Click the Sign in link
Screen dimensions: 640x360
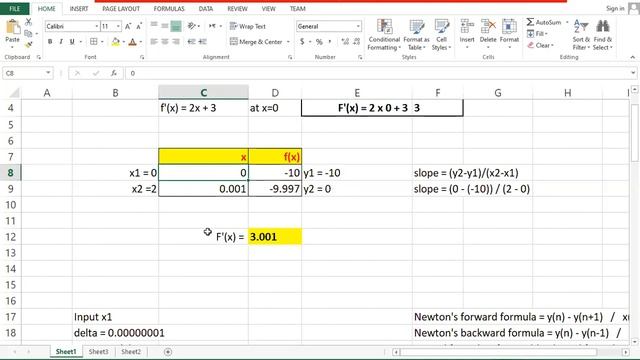tap(615, 8)
